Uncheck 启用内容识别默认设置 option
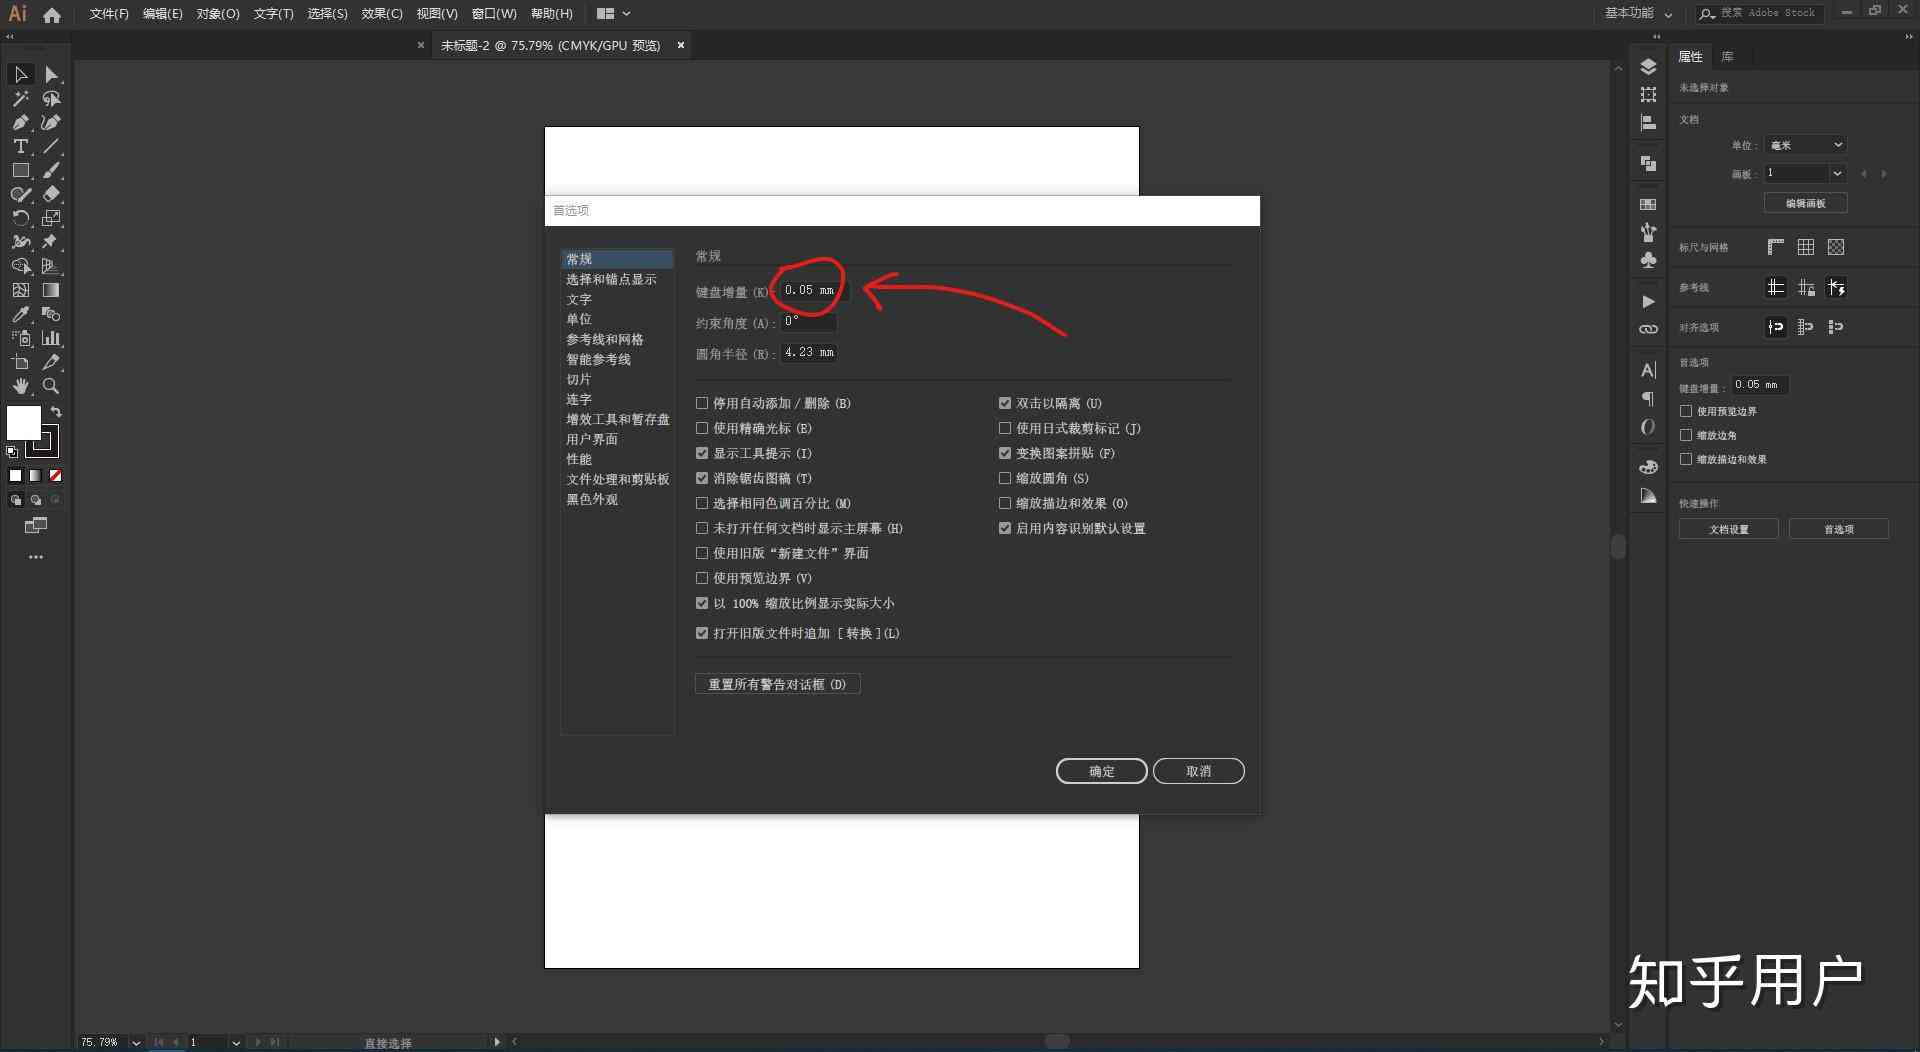1920x1052 pixels. [1005, 528]
